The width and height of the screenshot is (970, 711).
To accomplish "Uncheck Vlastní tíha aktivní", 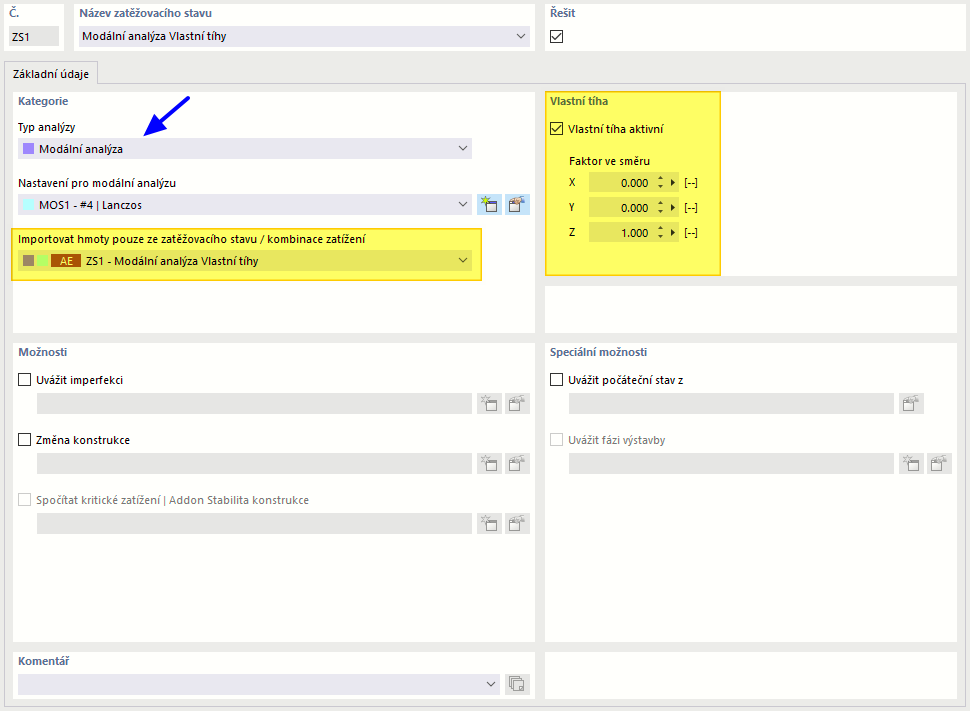I will (x=557, y=129).
